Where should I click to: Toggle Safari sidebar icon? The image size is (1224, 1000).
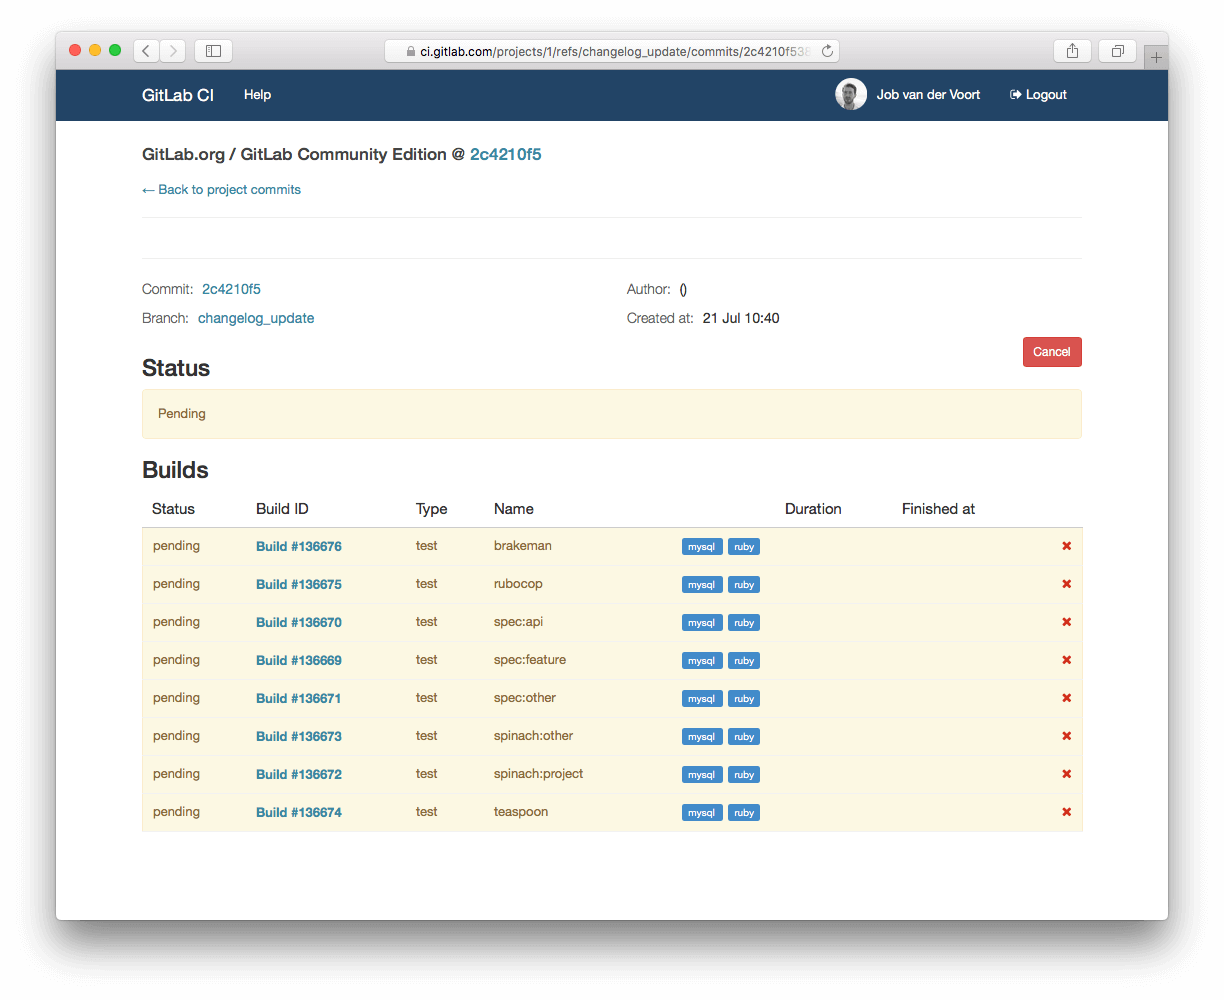213,51
